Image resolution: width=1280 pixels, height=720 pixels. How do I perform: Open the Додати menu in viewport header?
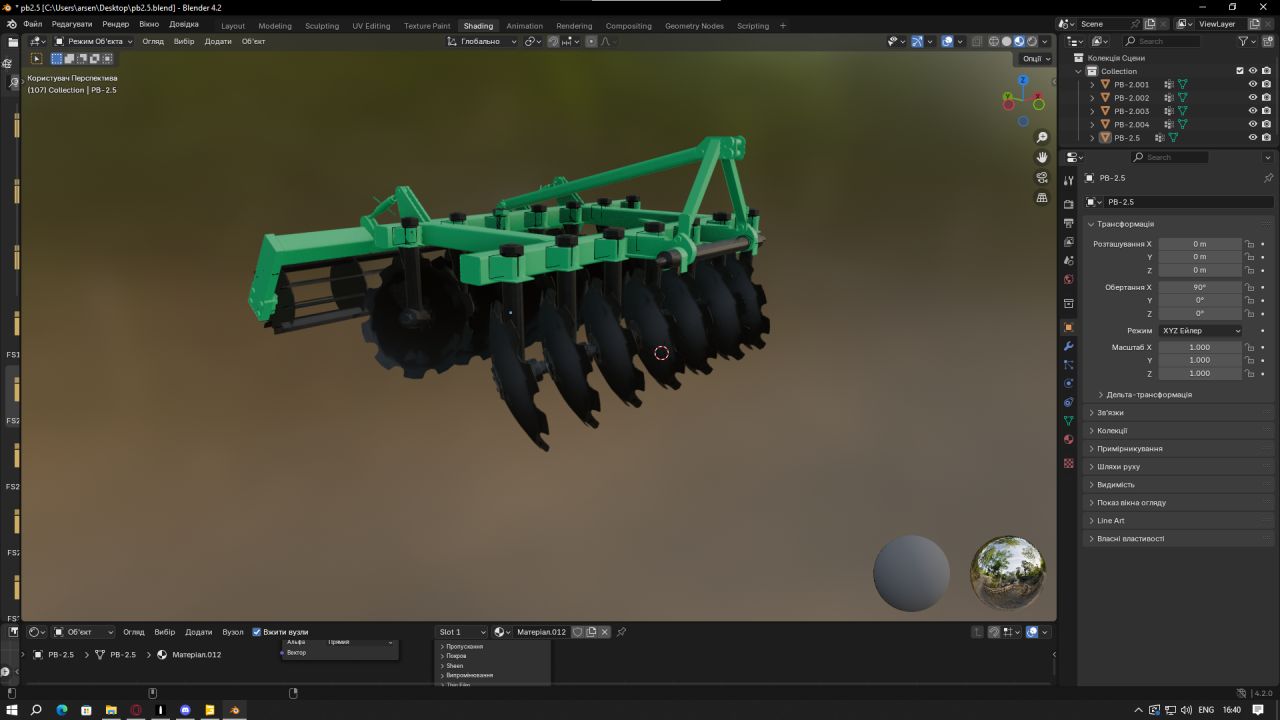click(x=218, y=41)
